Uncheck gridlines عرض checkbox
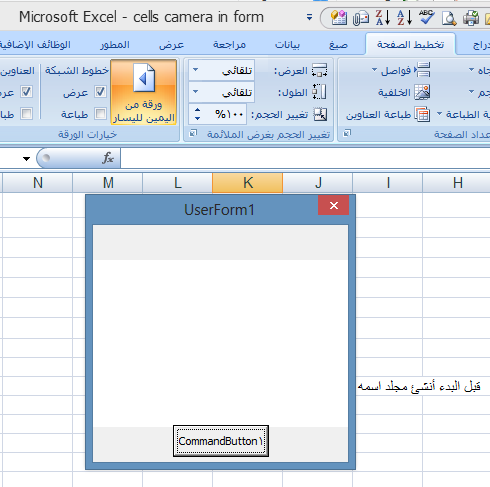Image resolution: width=490 pixels, height=487 pixels. [x=100, y=92]
